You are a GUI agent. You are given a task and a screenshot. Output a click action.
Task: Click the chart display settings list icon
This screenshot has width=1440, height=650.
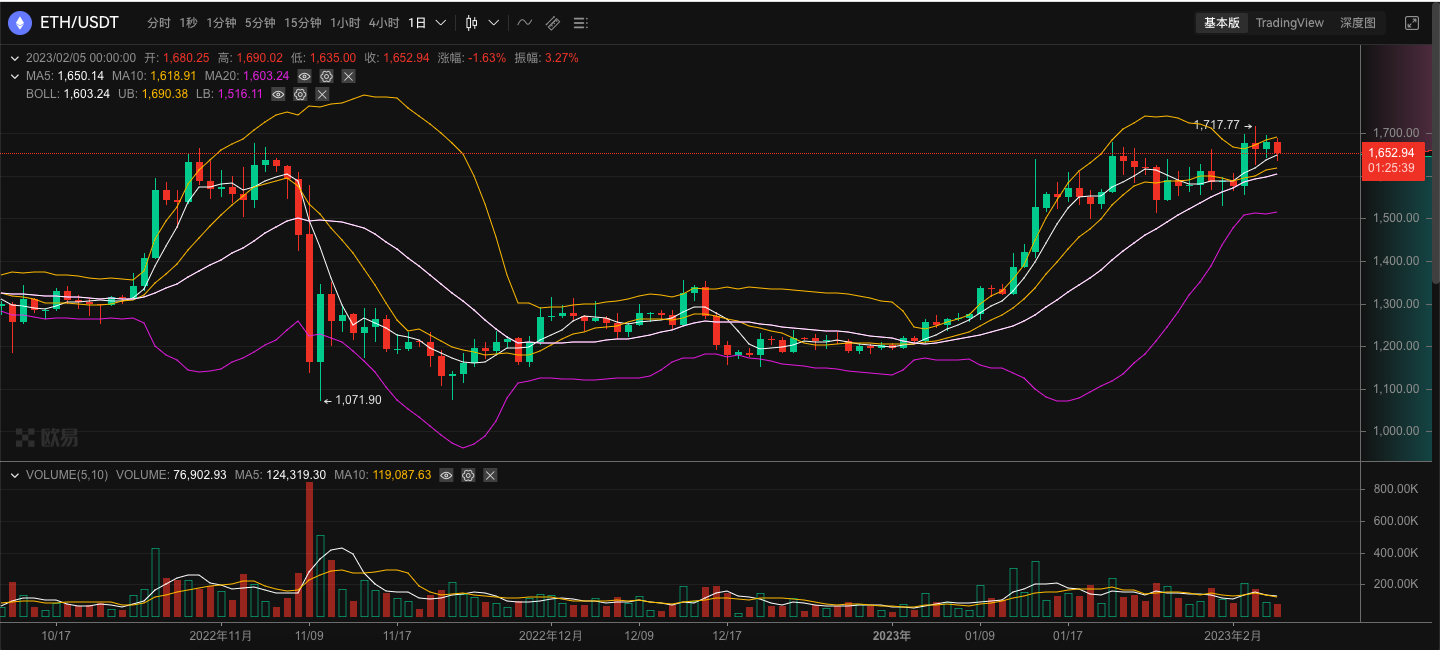click(x=580, y=22)
